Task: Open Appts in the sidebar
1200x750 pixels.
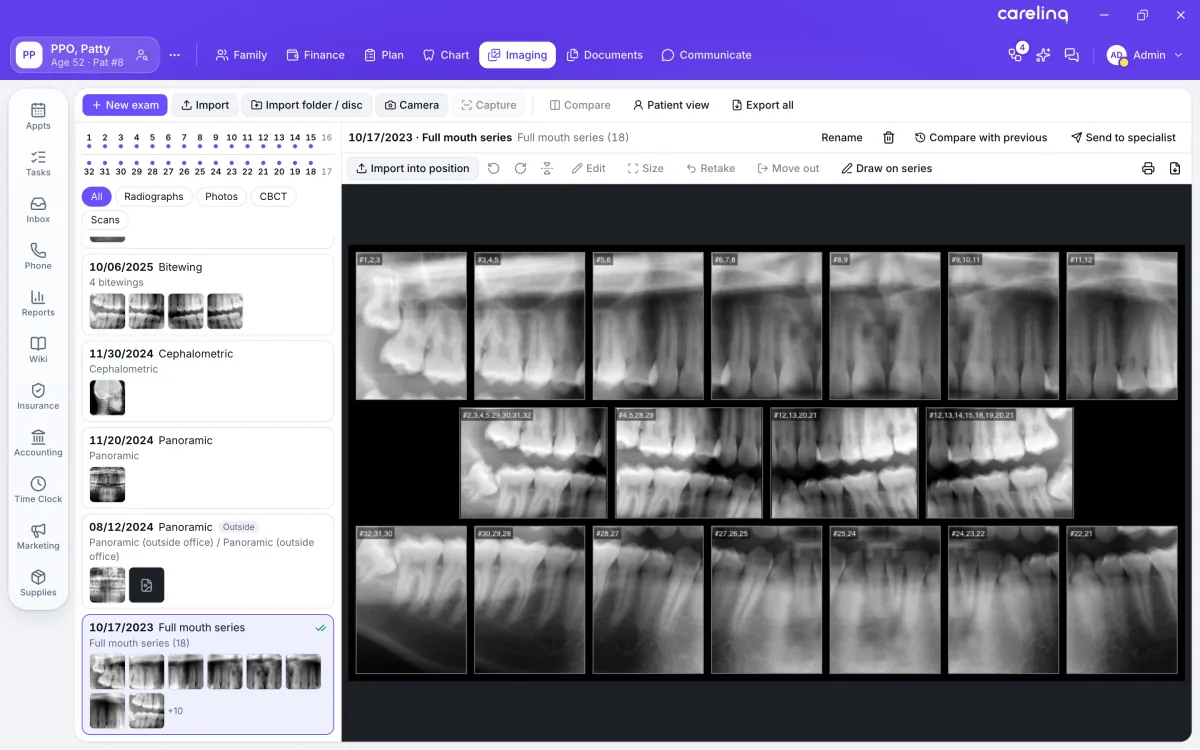Action: pos(38,116)
